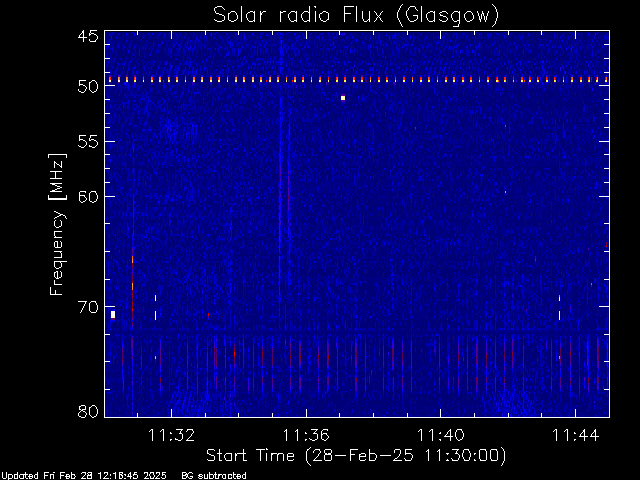Click the white square marker near 51 MHz
The width and height of the screenshot is (640, 480).
pyautogui.click(x=343, y=98)
